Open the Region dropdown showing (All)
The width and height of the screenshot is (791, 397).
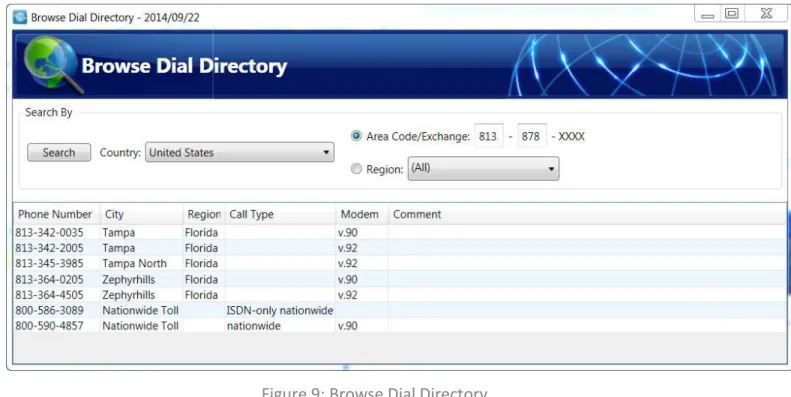pyautogui.click(x=483, y=168)
